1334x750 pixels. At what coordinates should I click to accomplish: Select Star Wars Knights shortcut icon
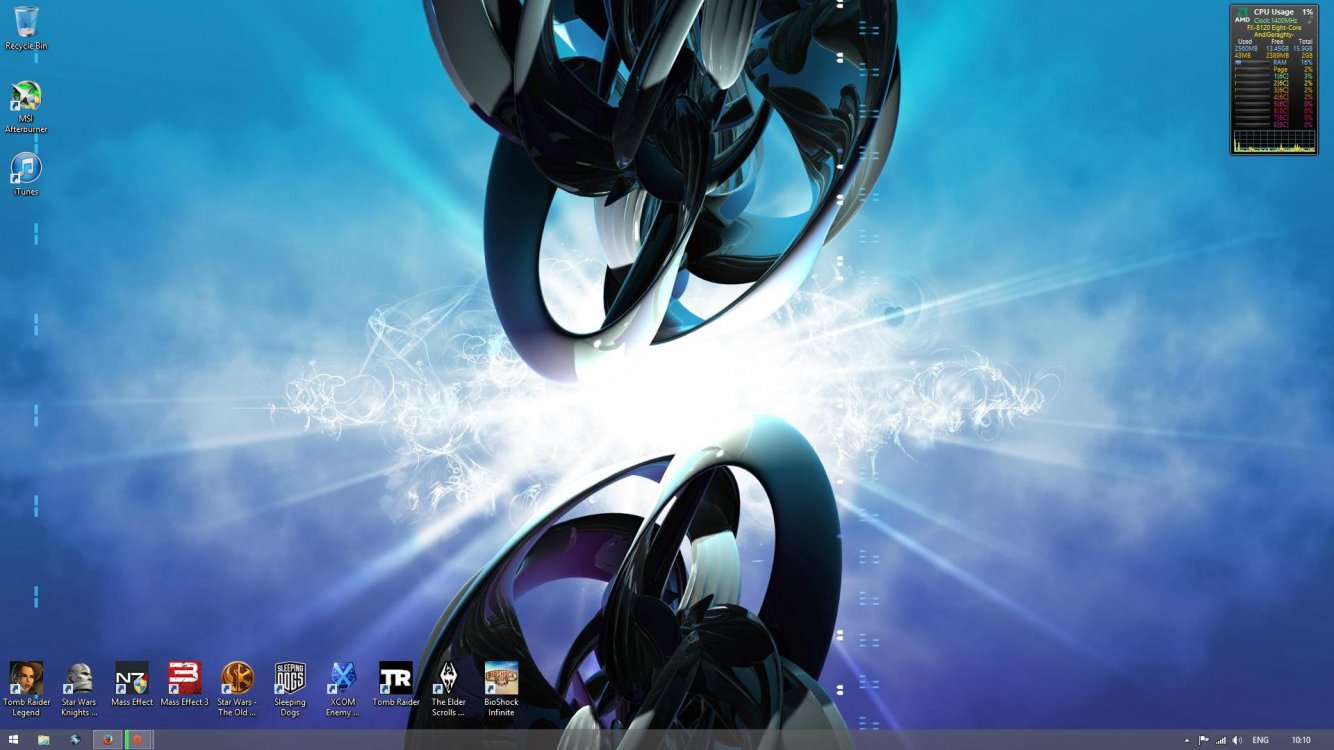(x=79, y=689)
